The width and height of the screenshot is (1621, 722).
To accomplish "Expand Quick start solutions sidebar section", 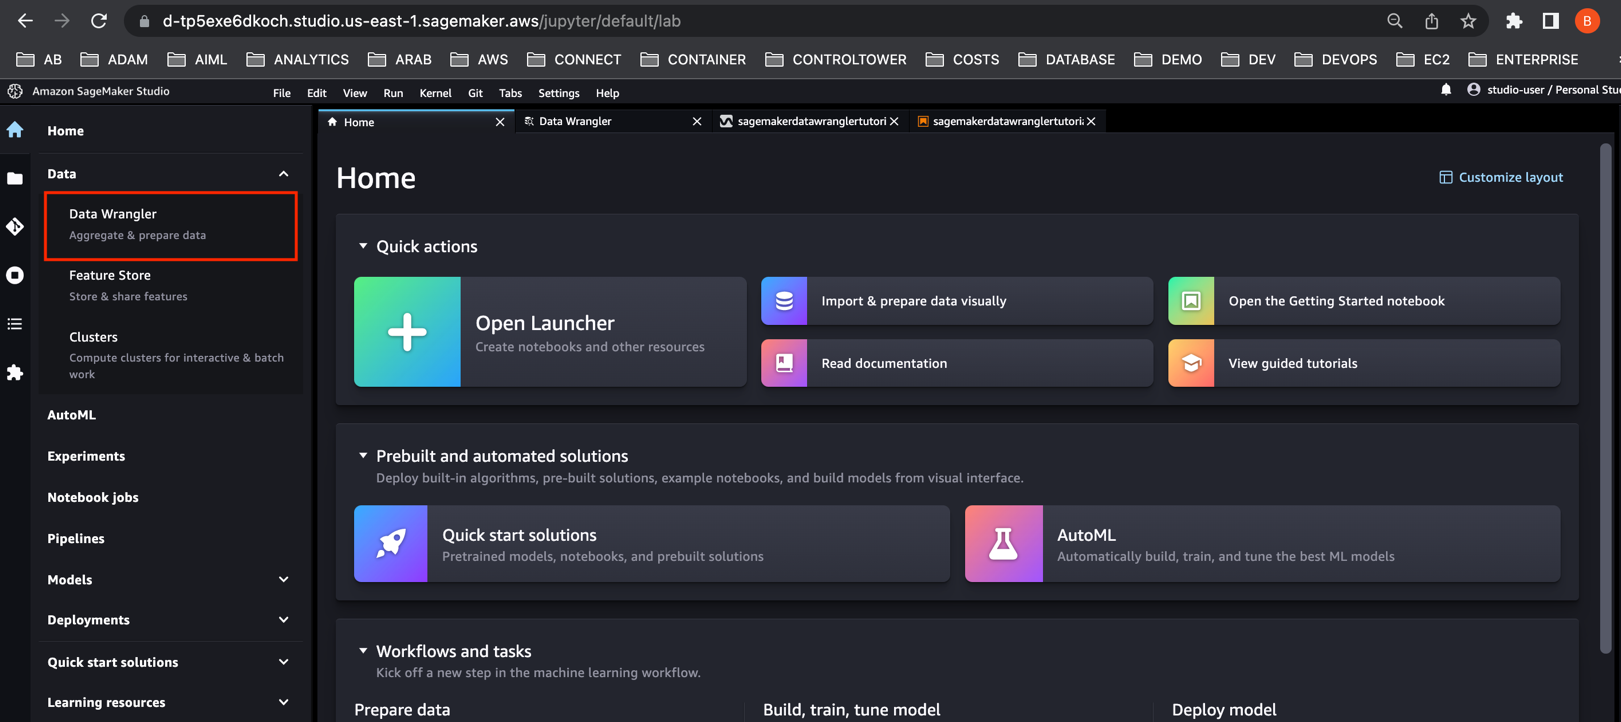I will (x=284, y=662).
